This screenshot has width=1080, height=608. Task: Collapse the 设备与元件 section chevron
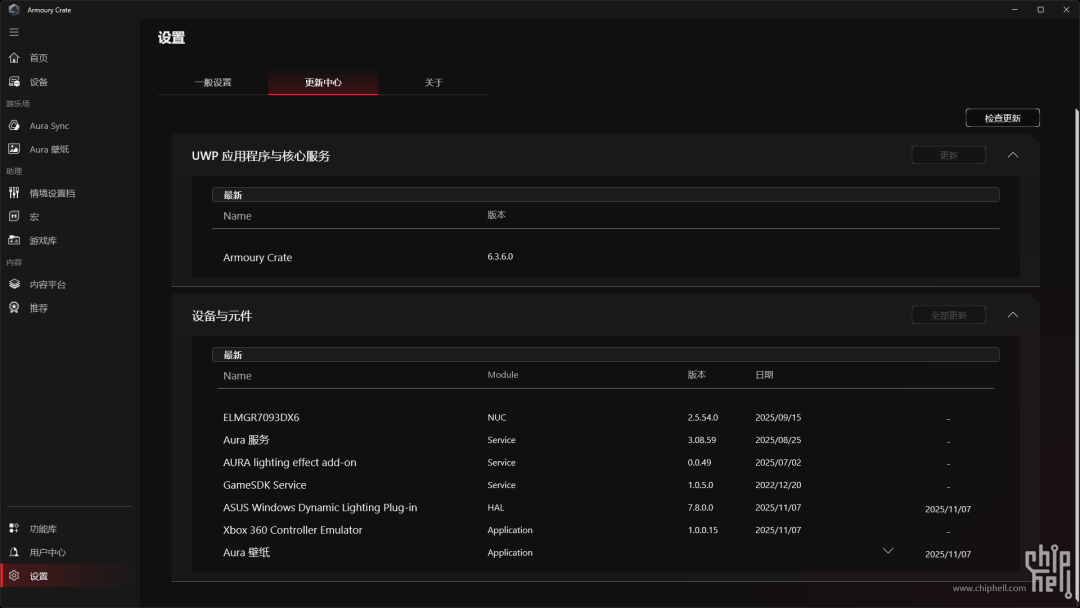pyautogui.click(x=1012, y=315)
